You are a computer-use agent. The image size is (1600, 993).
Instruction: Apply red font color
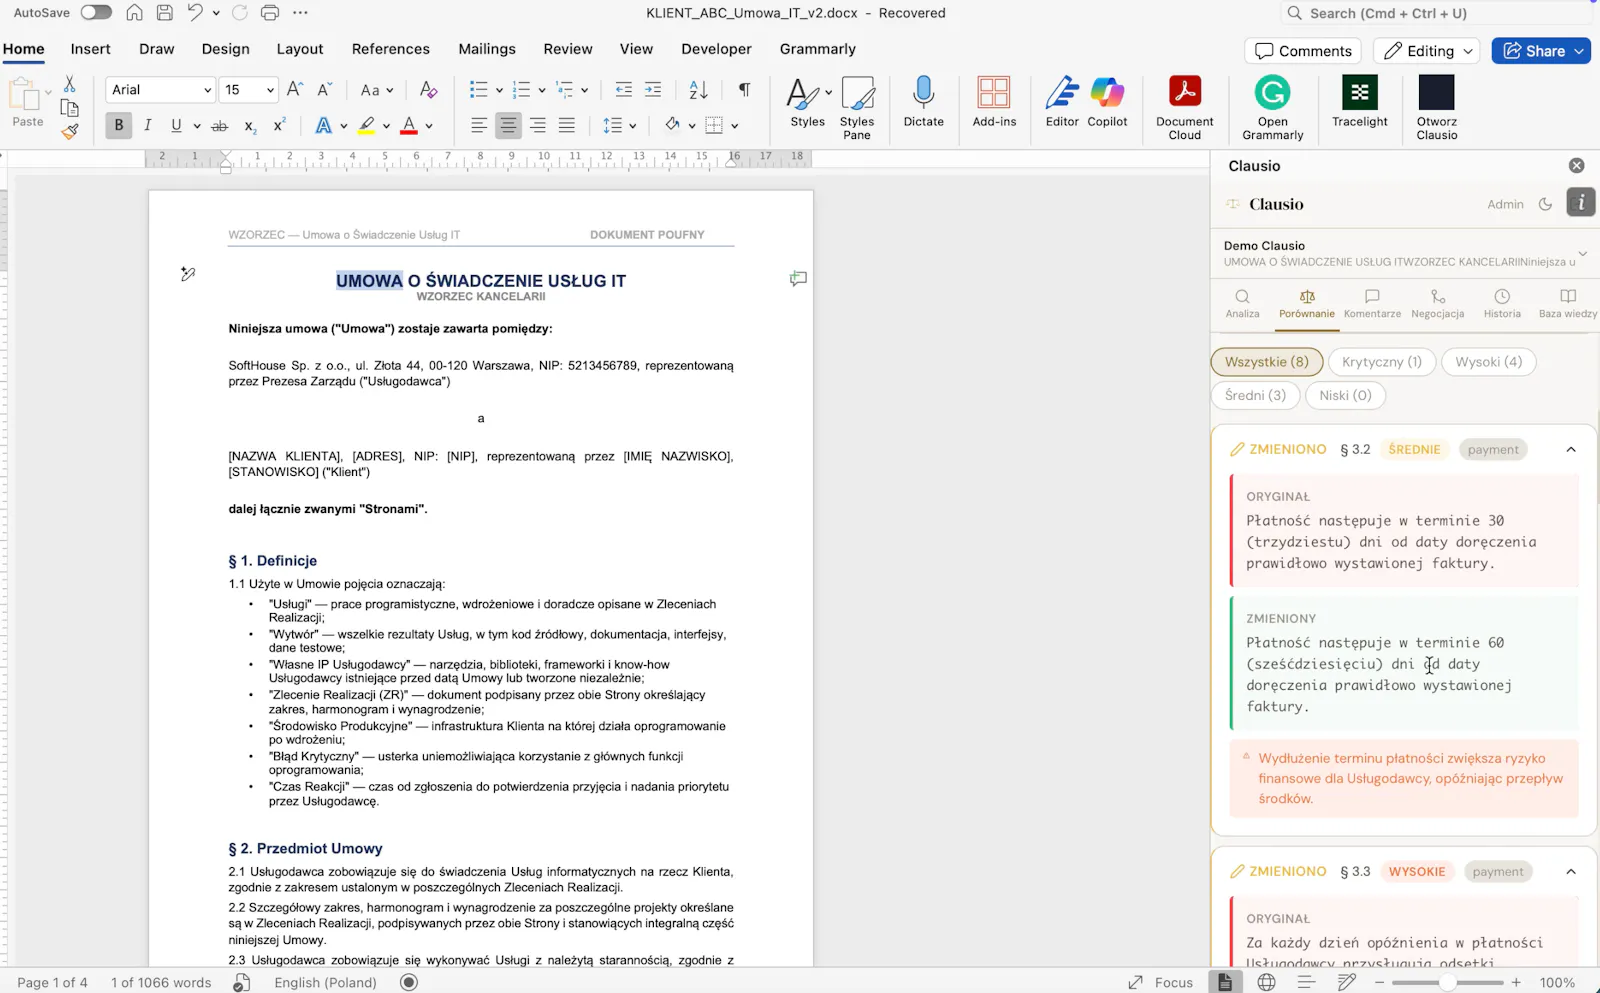408,126
